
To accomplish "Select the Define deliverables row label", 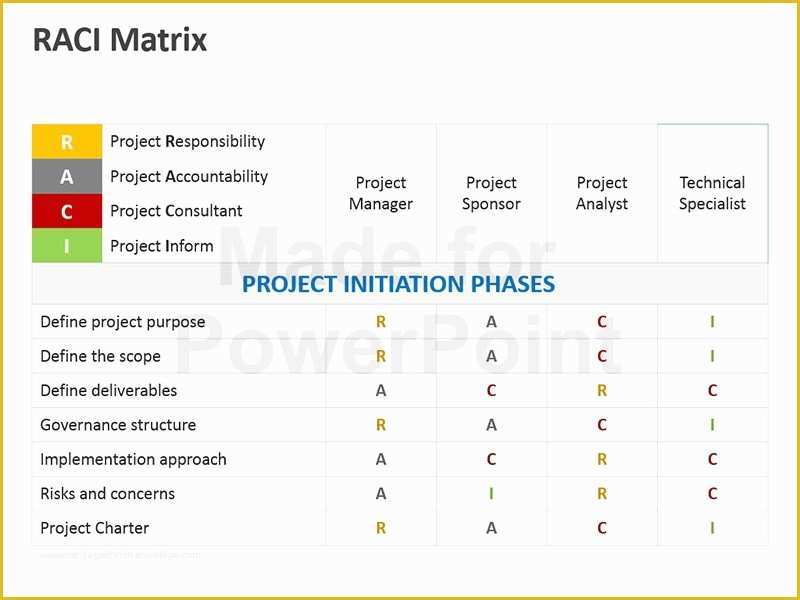I will coord(108,390).
